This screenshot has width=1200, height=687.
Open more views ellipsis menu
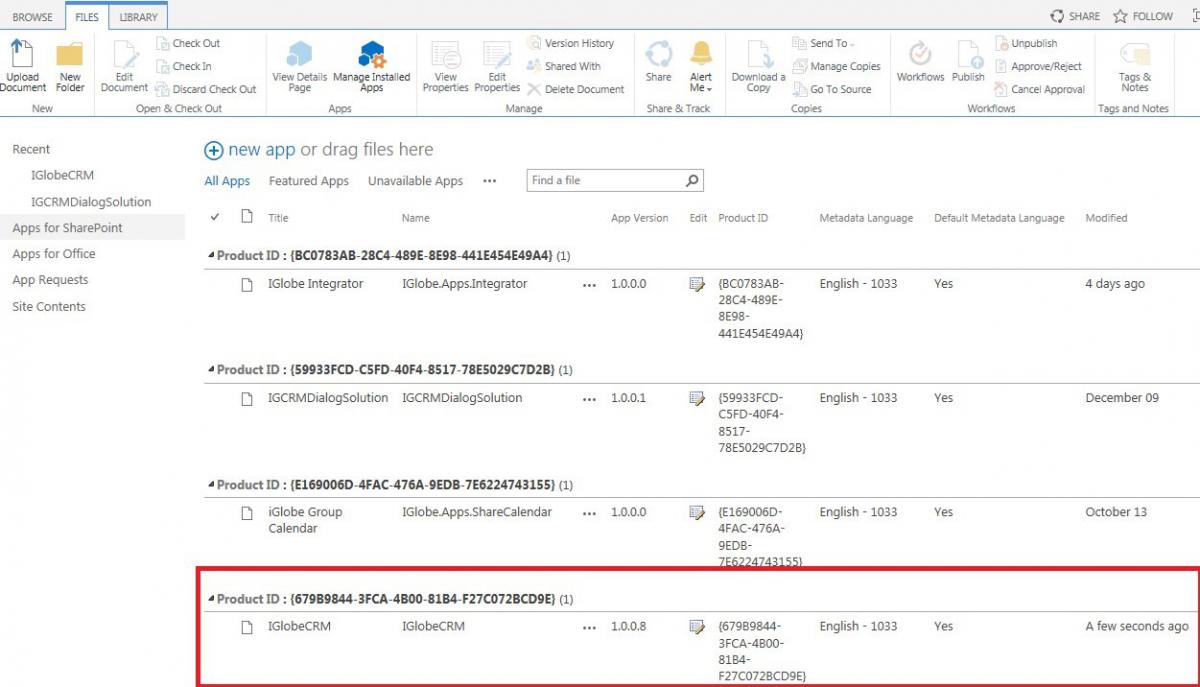click(x=489, y=181)
